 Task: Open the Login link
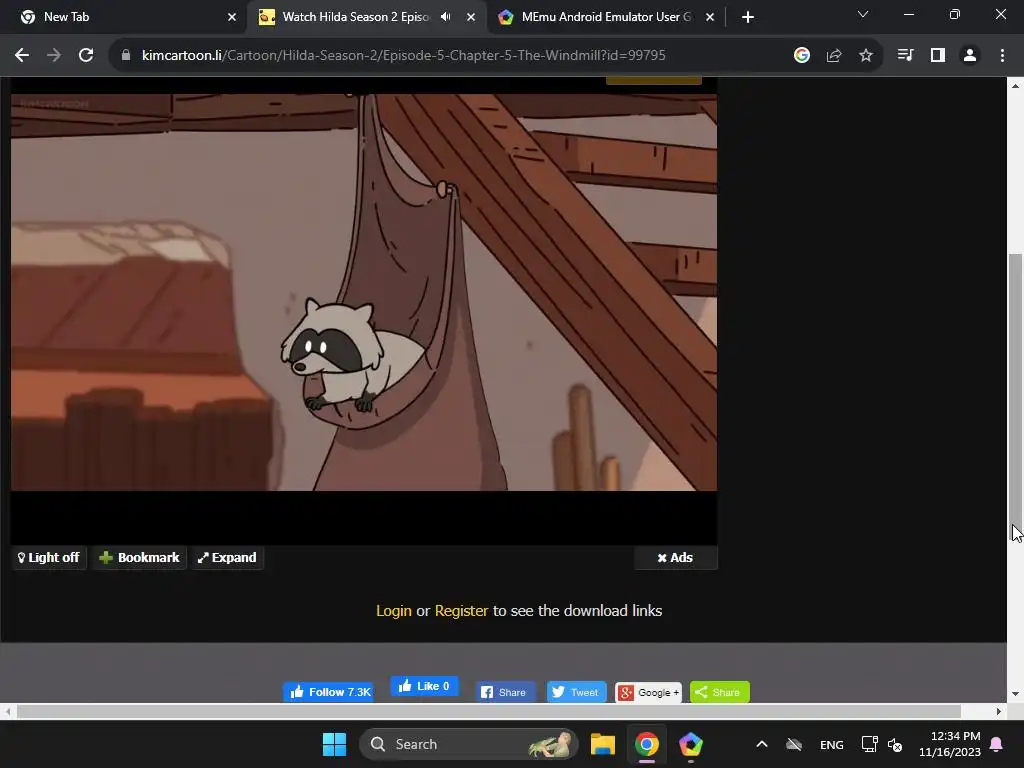394,611
